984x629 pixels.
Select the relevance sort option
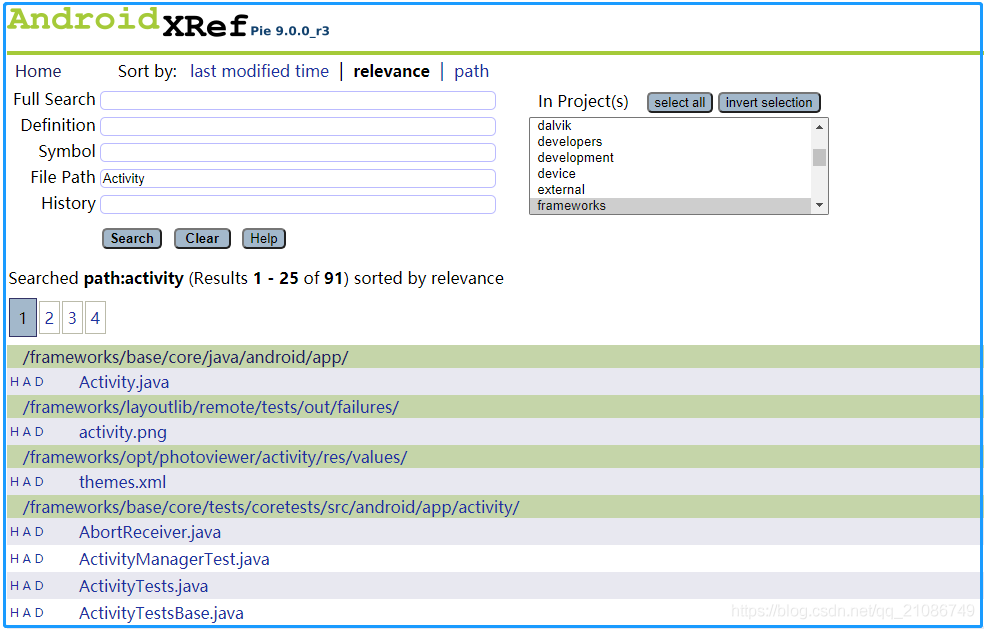pyautogui.click(x=392, y=72)
